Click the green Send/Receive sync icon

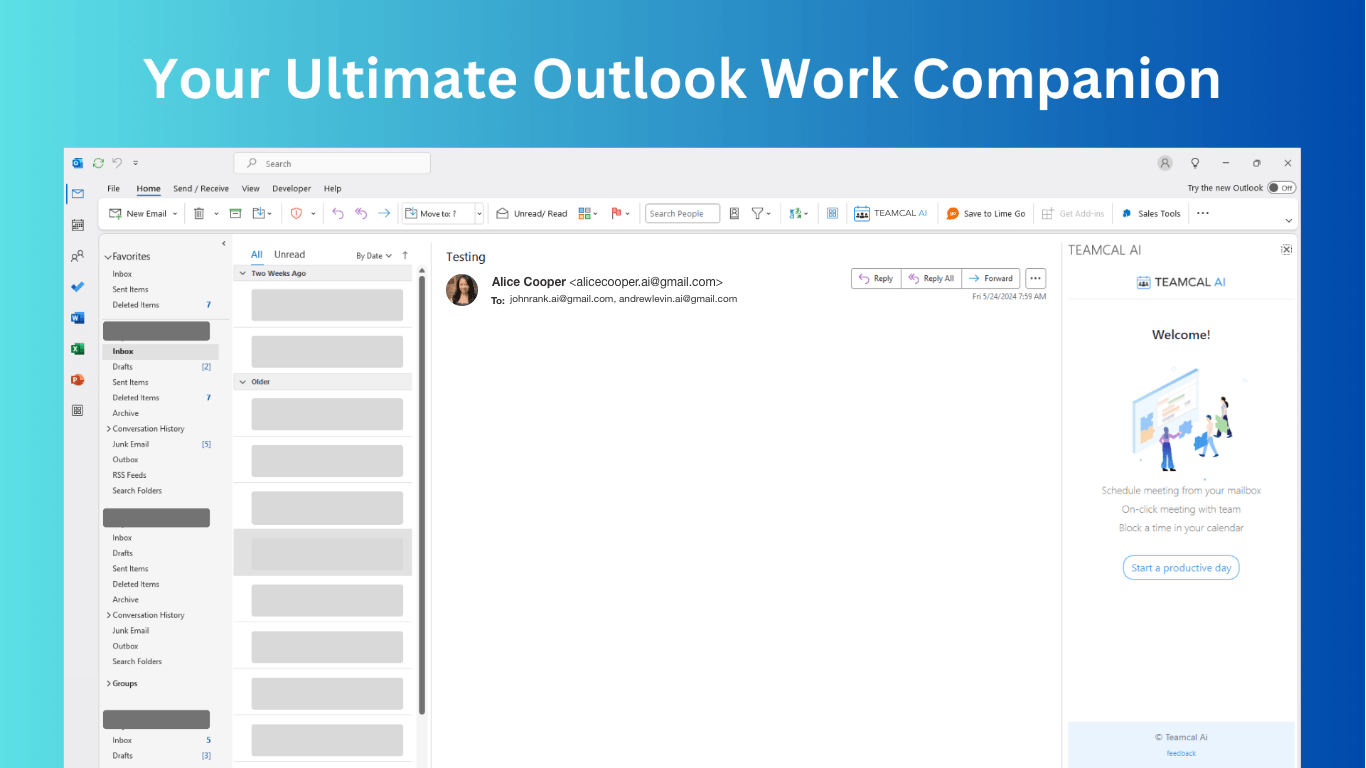click(98, 163)
